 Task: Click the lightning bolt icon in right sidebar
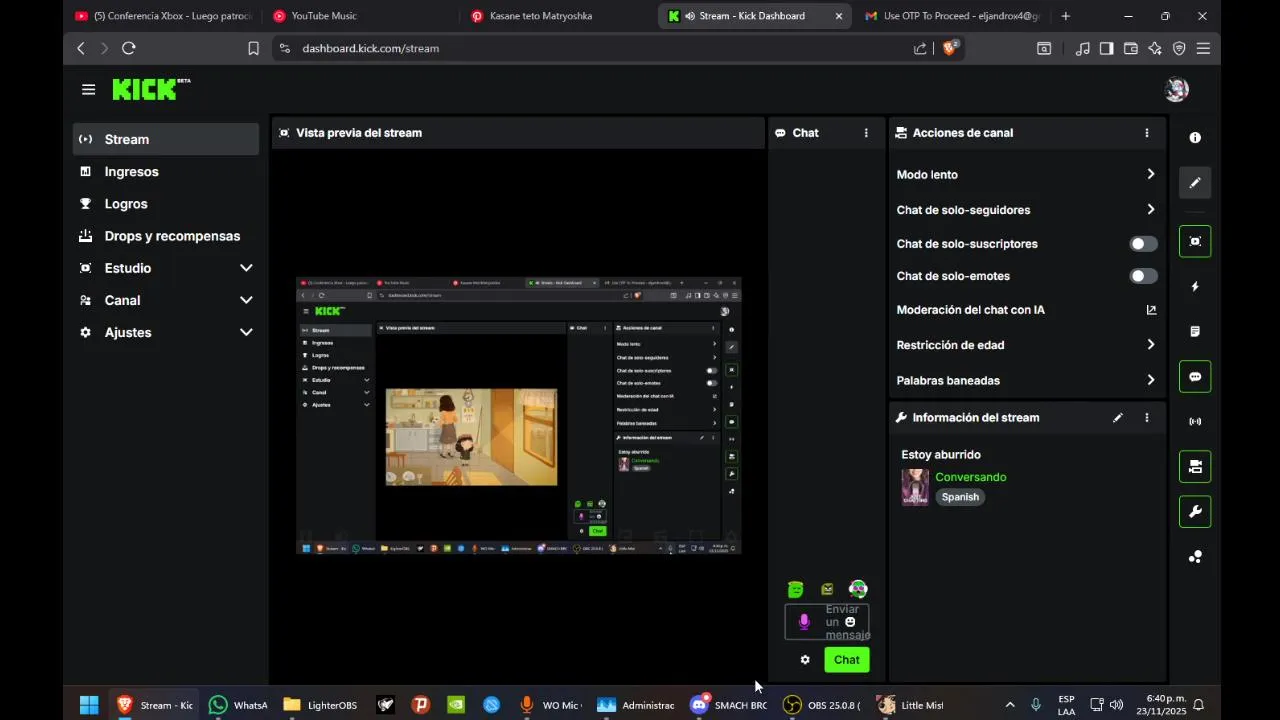[x=1195, y=287]
